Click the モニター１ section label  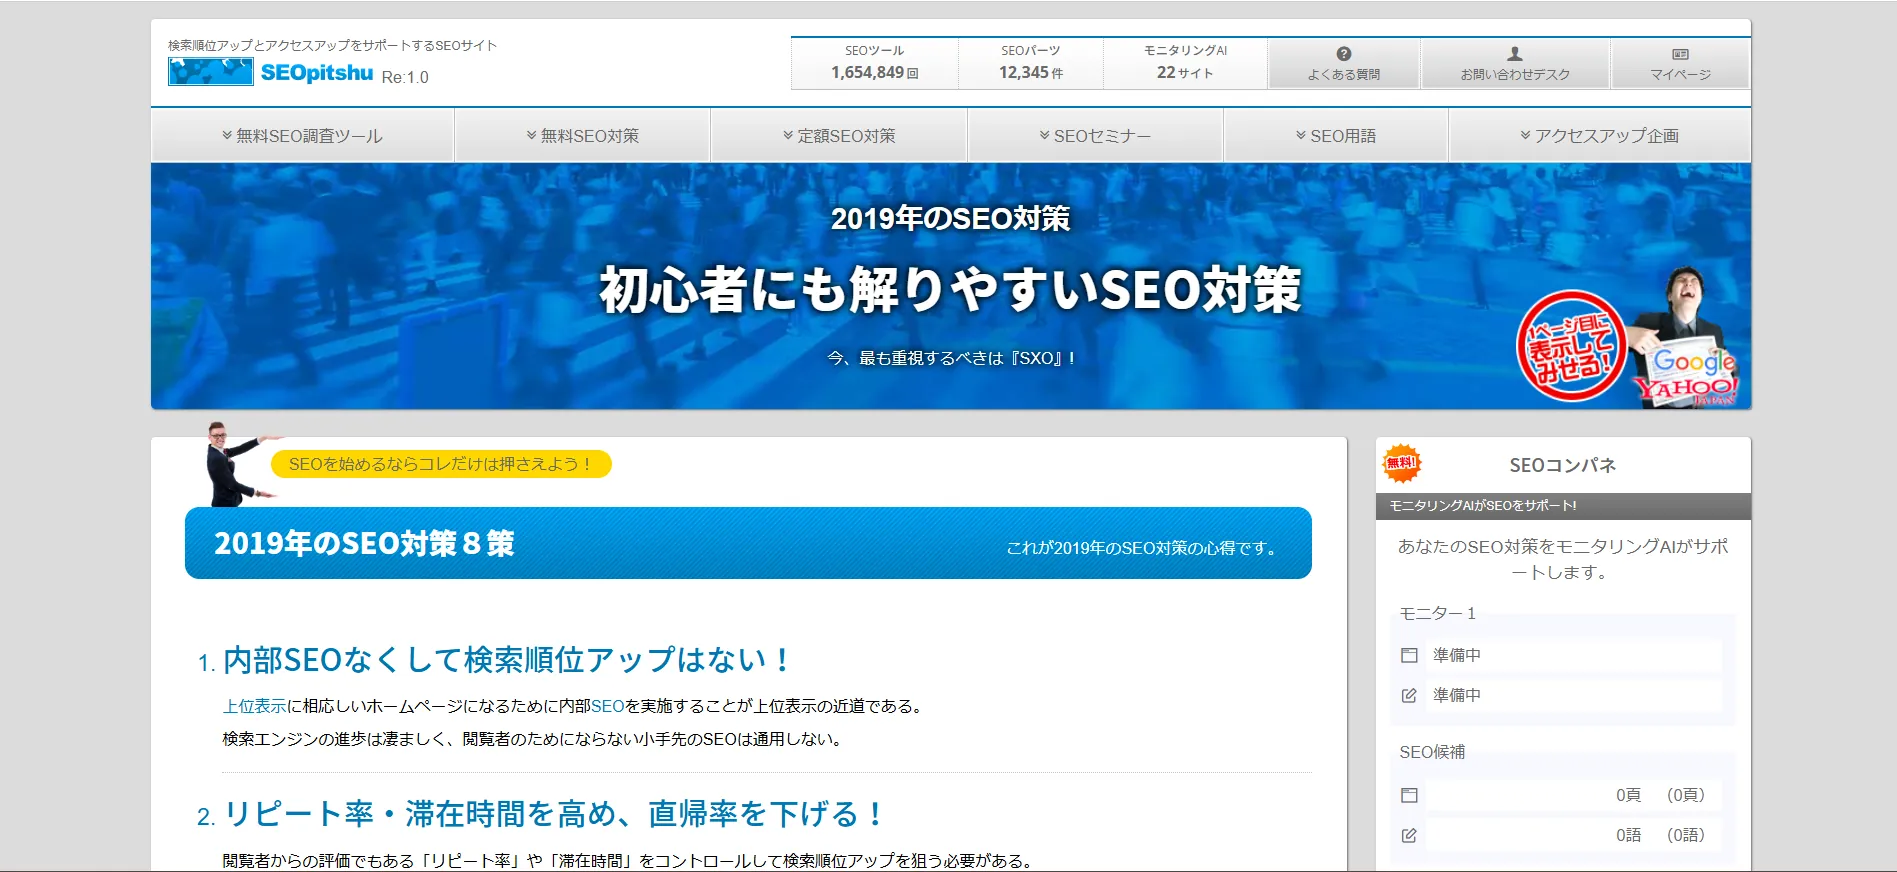click(x=1437, y=613)
